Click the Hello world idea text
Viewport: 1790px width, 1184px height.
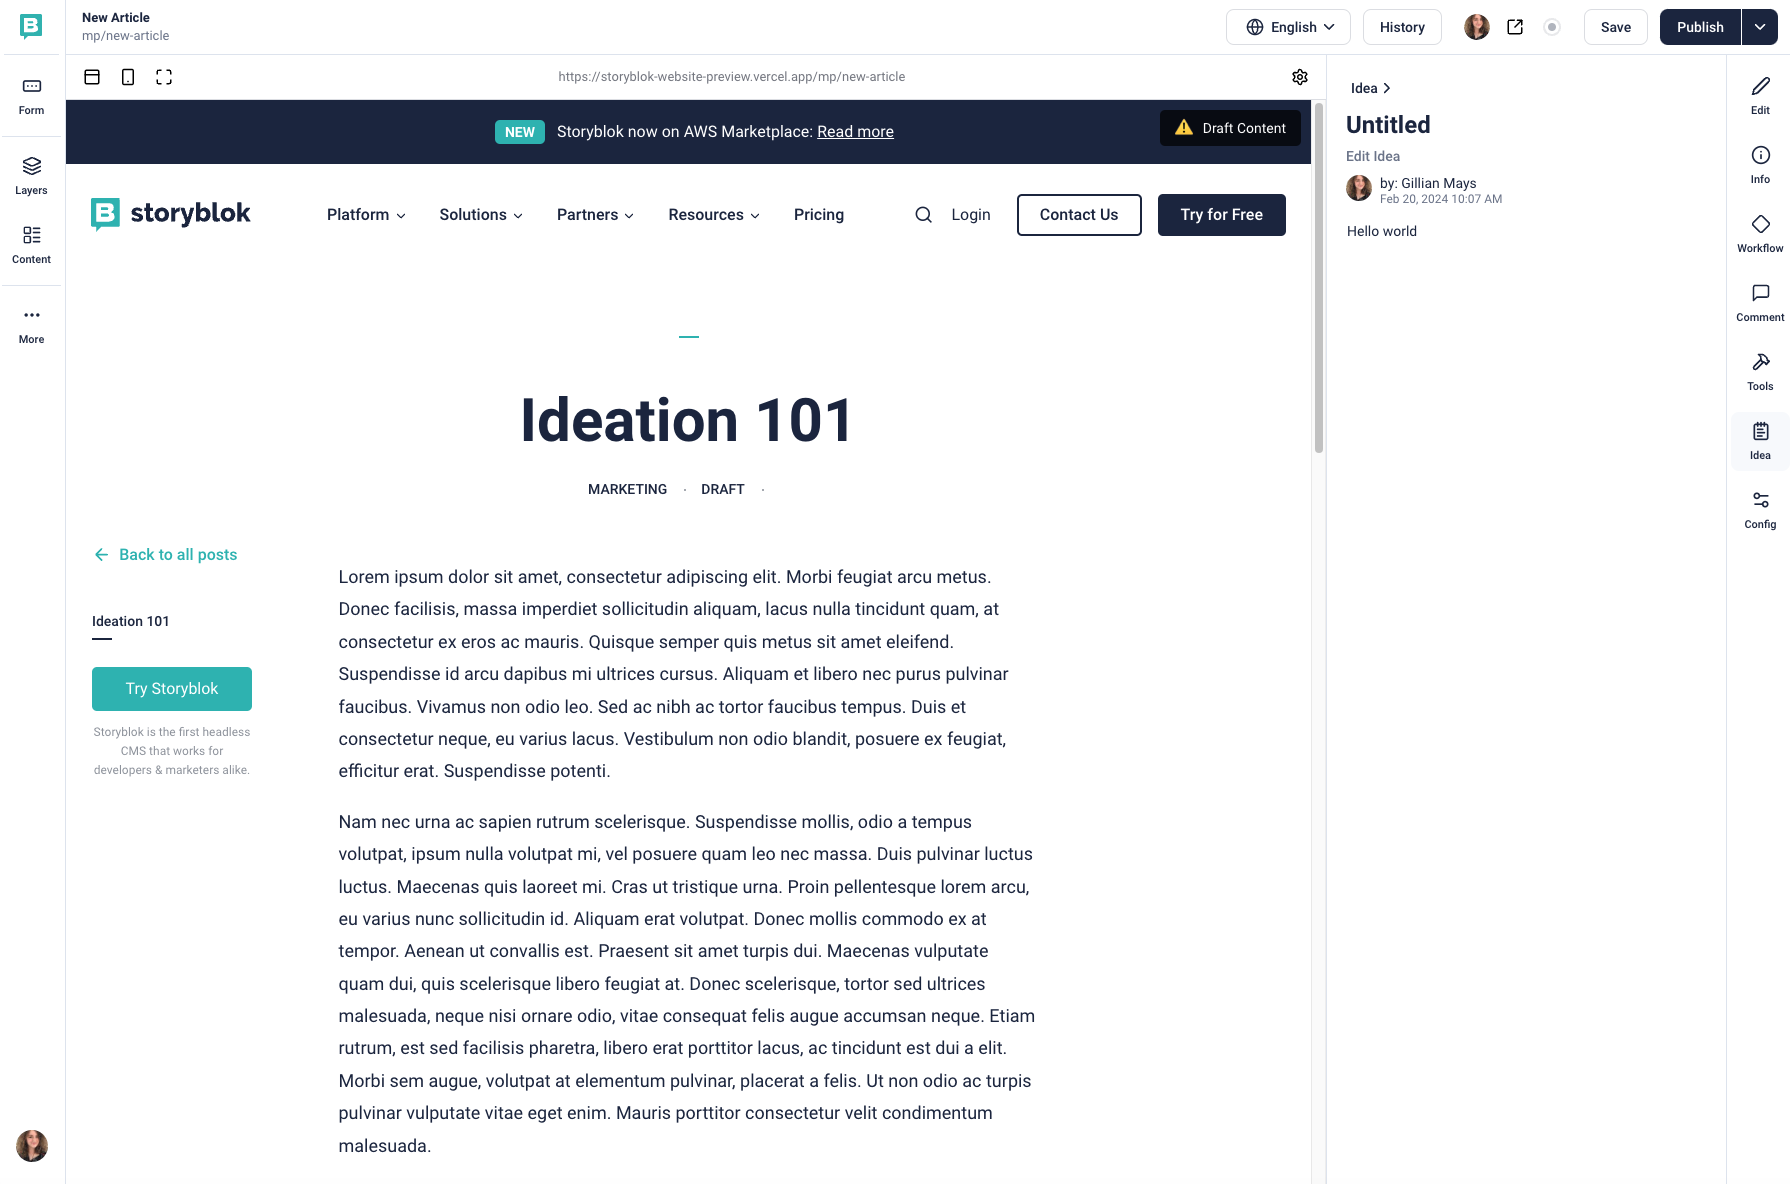[x=1382, y=231]
